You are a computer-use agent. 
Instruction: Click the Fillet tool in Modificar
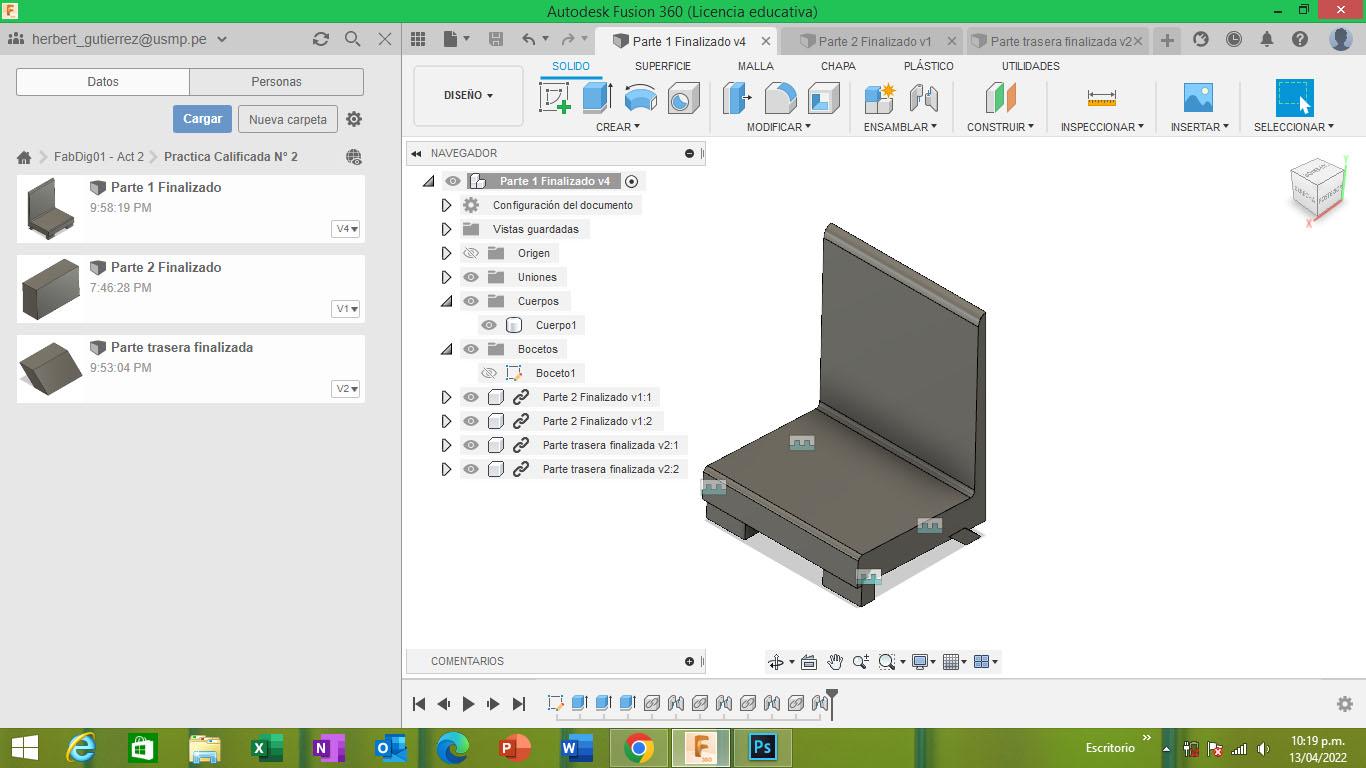[780, 98]
